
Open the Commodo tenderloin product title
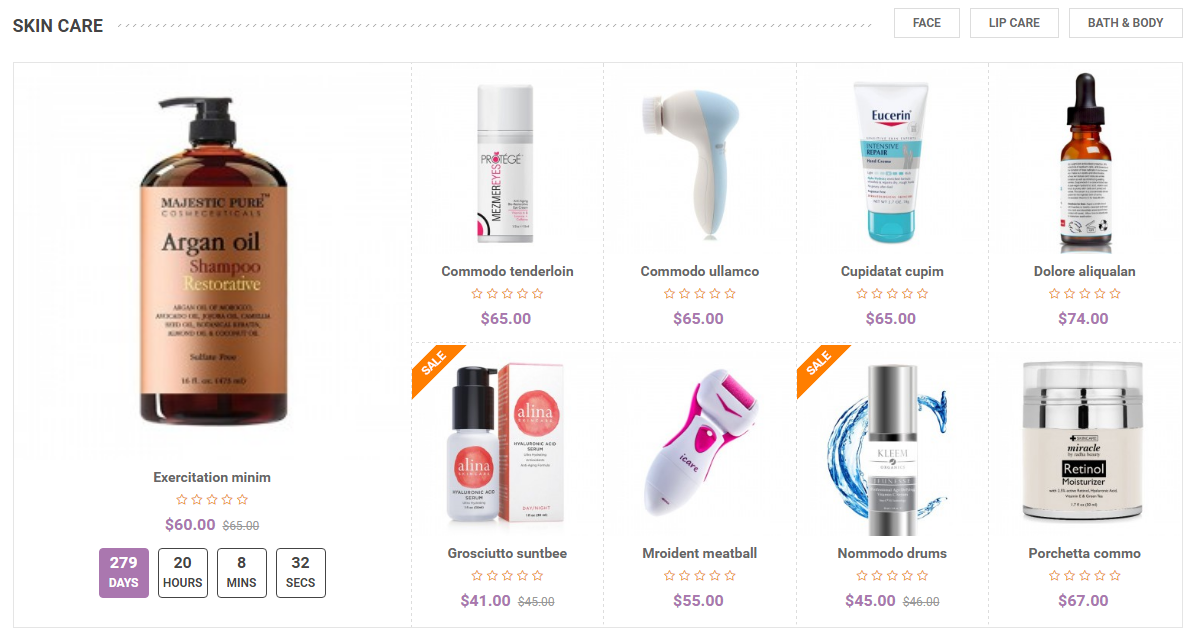507,271
